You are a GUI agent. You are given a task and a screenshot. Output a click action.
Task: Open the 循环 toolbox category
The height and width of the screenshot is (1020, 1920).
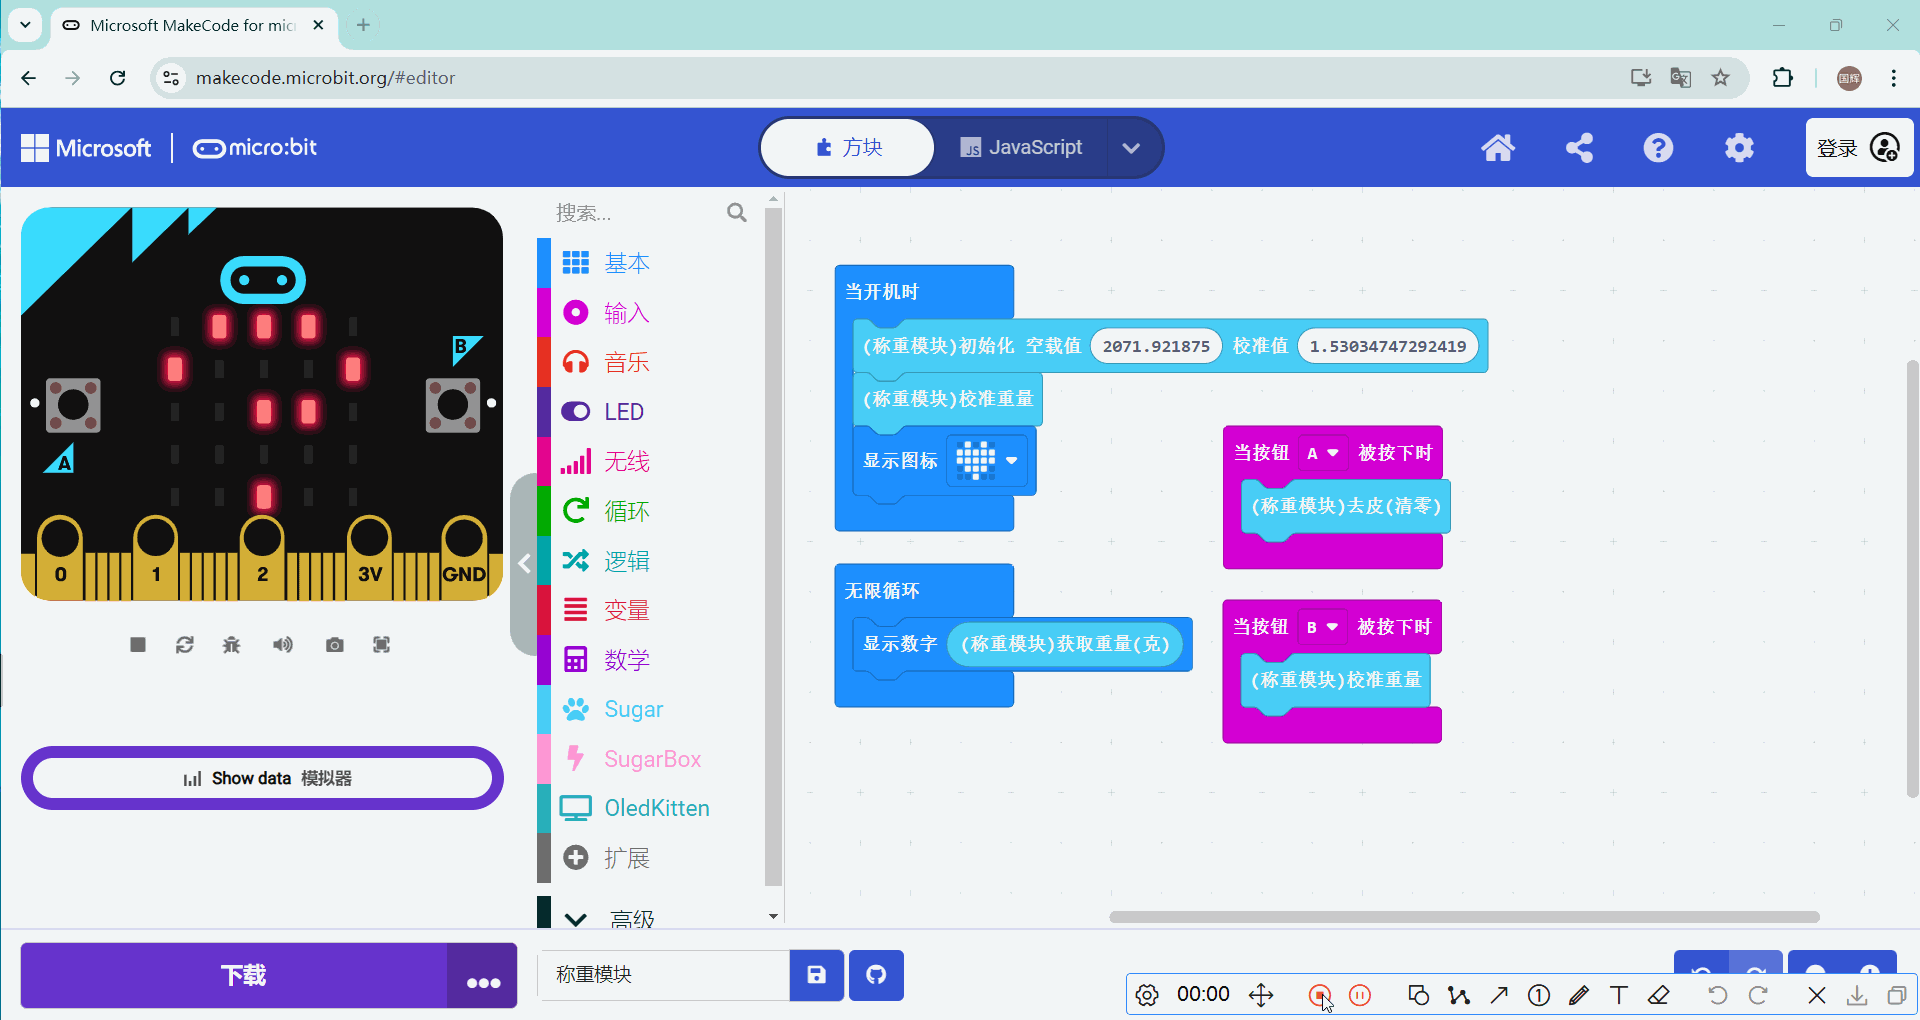[x=651, y=511]
